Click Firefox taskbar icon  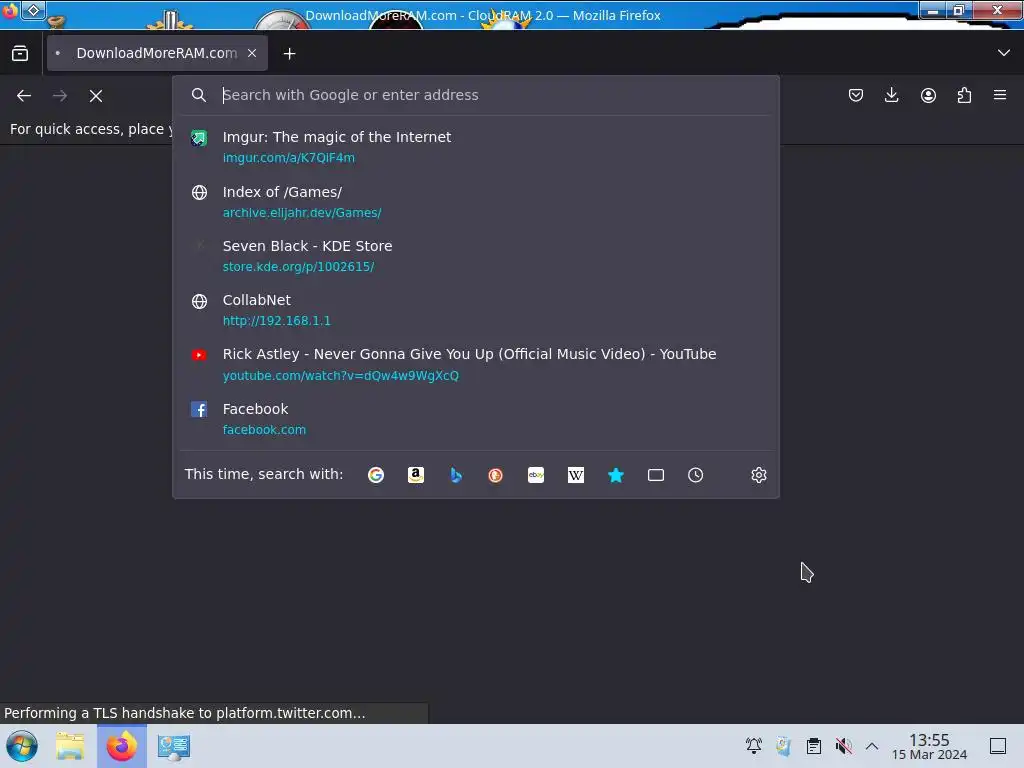pyautogui.click(x=122, y=746)
